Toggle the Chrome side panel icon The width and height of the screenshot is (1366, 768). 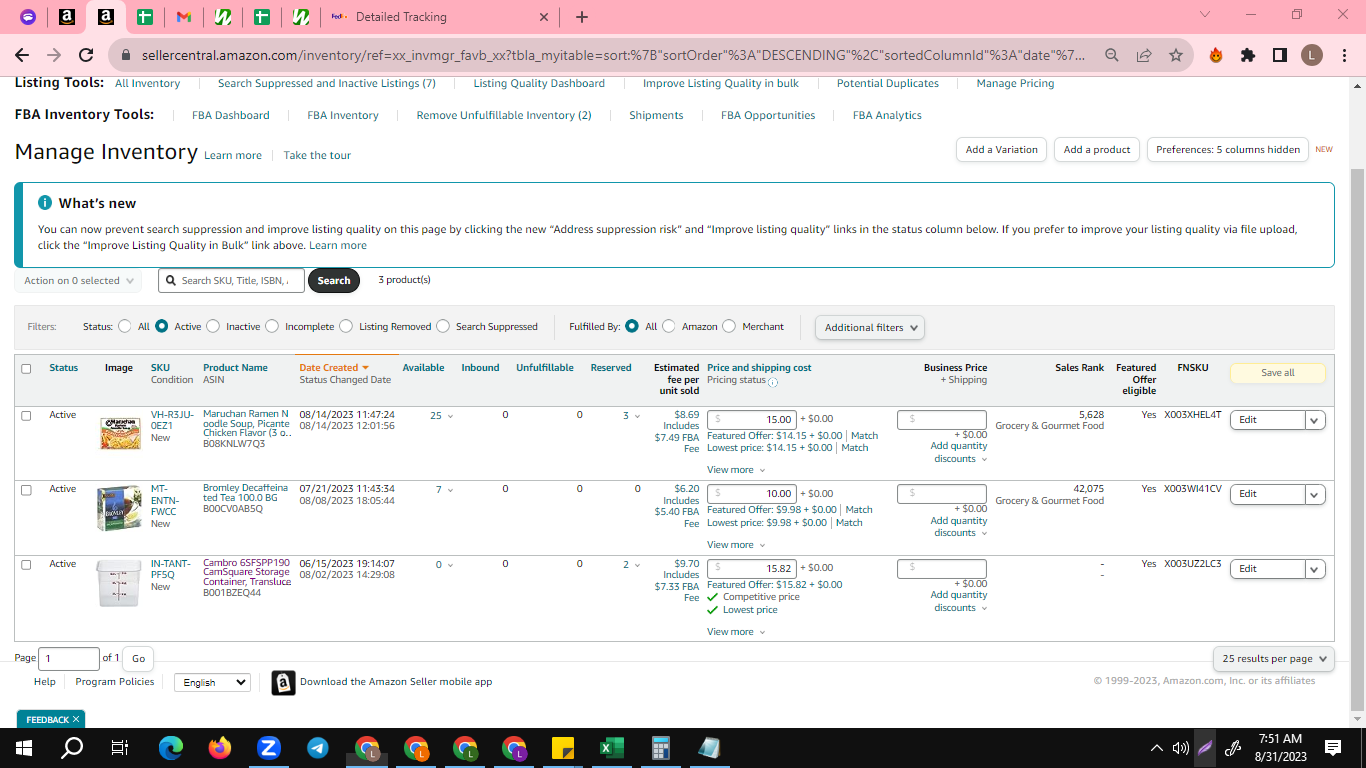pos(1280,56)
